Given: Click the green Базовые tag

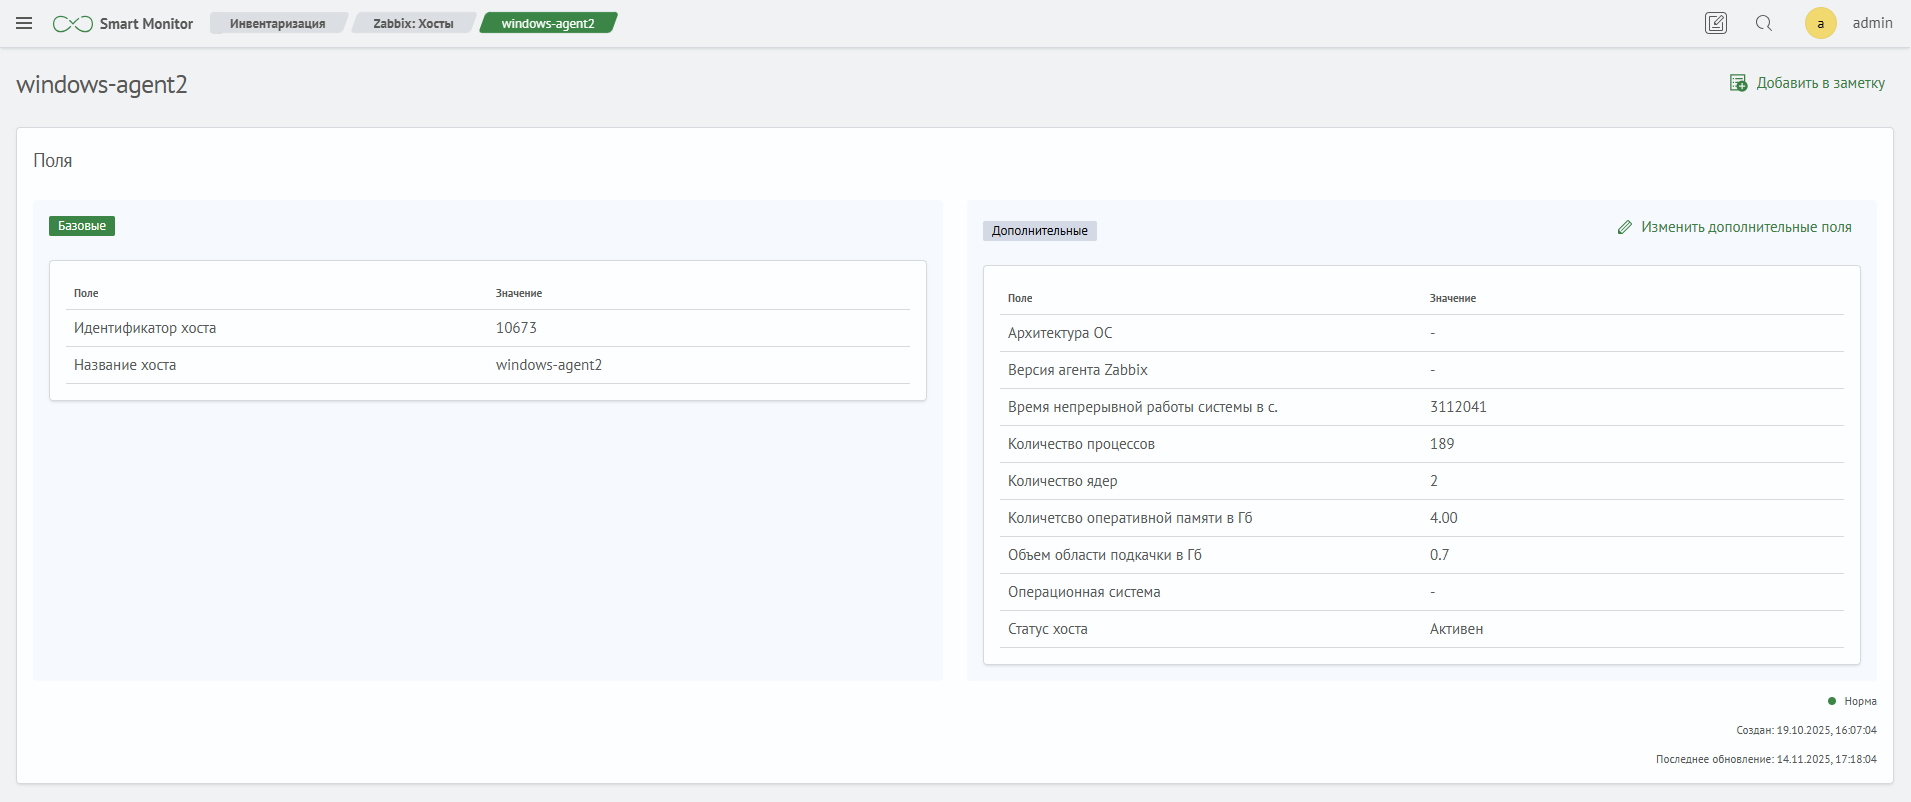Looking at the screenshot, I should [82, 226].
